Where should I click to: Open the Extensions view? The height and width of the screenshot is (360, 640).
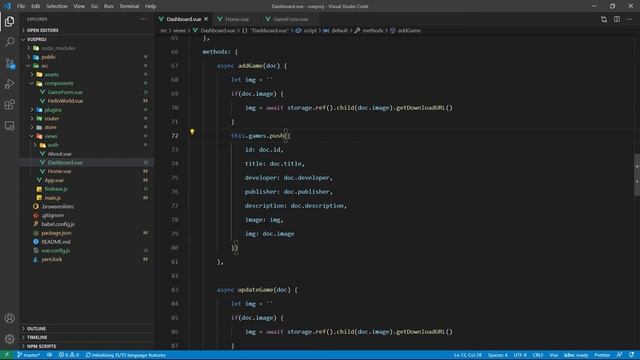9,105
